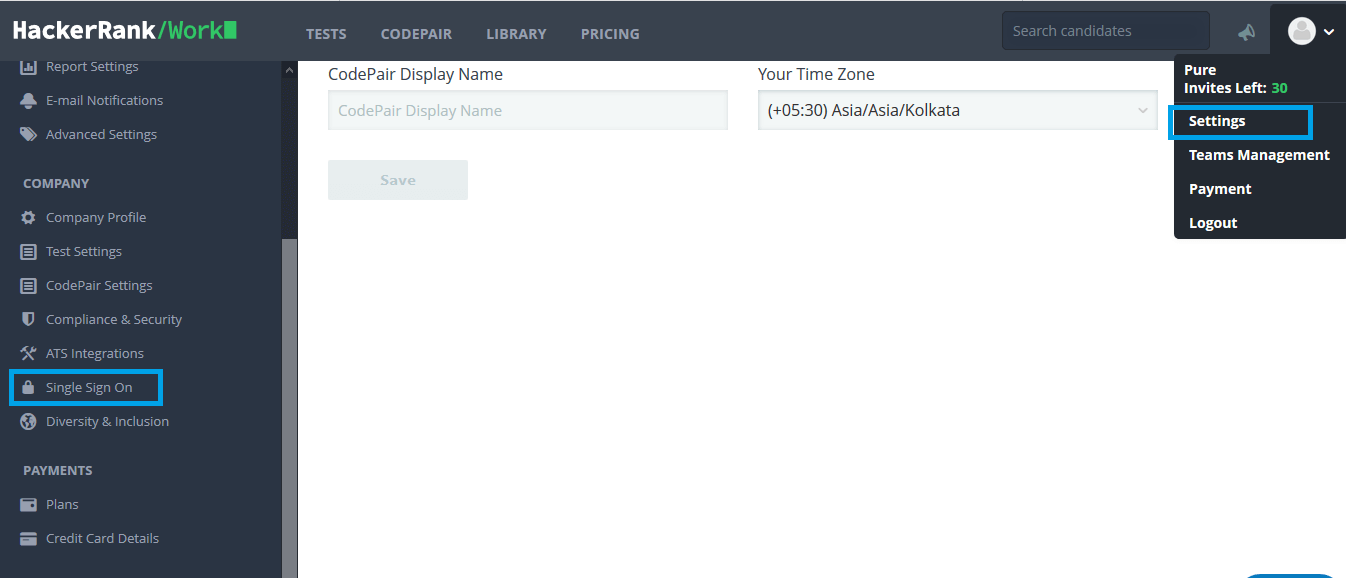
Task: Click the Company Profile gear icon
Action: point(28,218)
